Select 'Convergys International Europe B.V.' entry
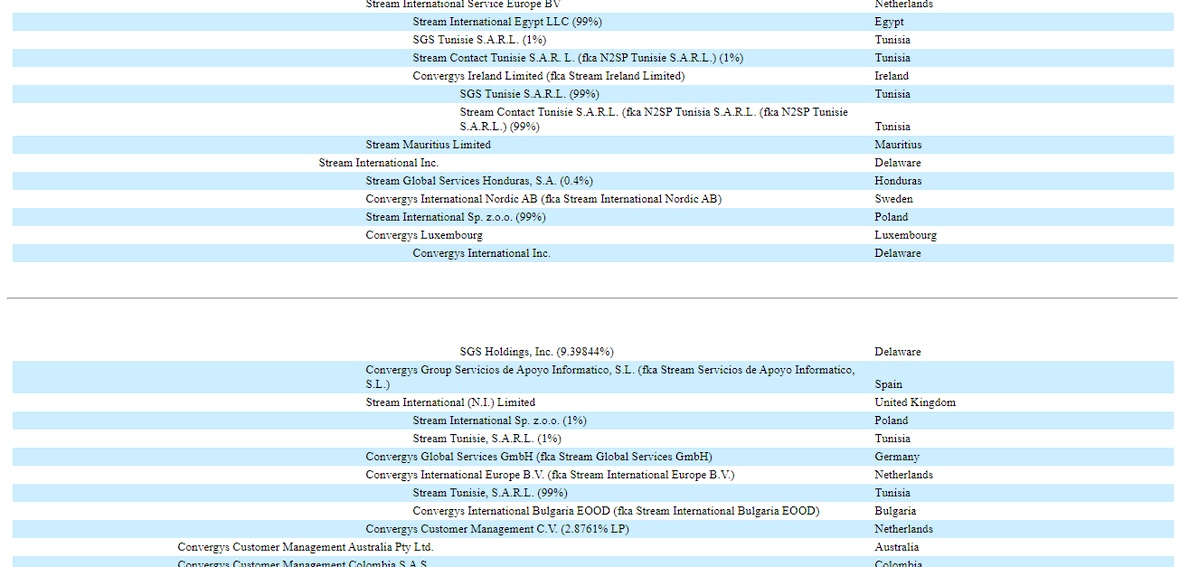This screenshot has width=1199, height=567. [550, 475]
